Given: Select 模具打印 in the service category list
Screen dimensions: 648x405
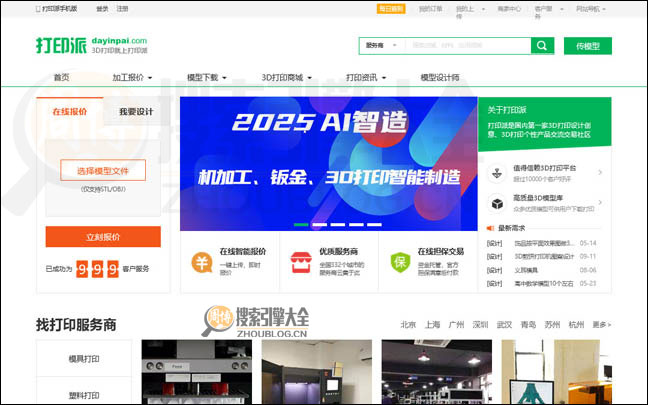Looking at the screenshot, I should 84,359.
